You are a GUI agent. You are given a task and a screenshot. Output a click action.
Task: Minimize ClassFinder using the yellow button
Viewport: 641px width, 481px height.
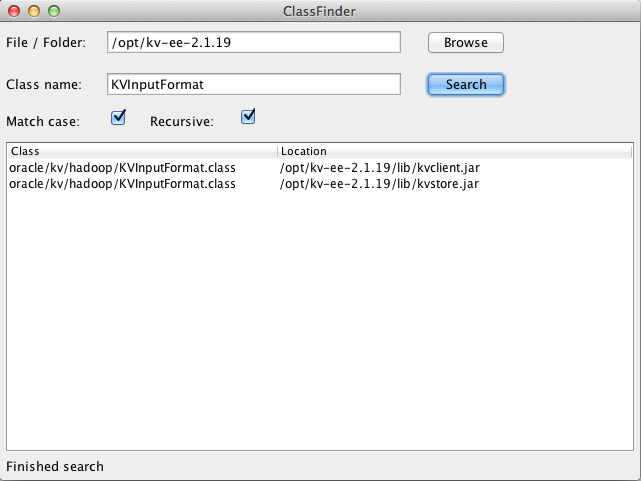tap(34, 11)
